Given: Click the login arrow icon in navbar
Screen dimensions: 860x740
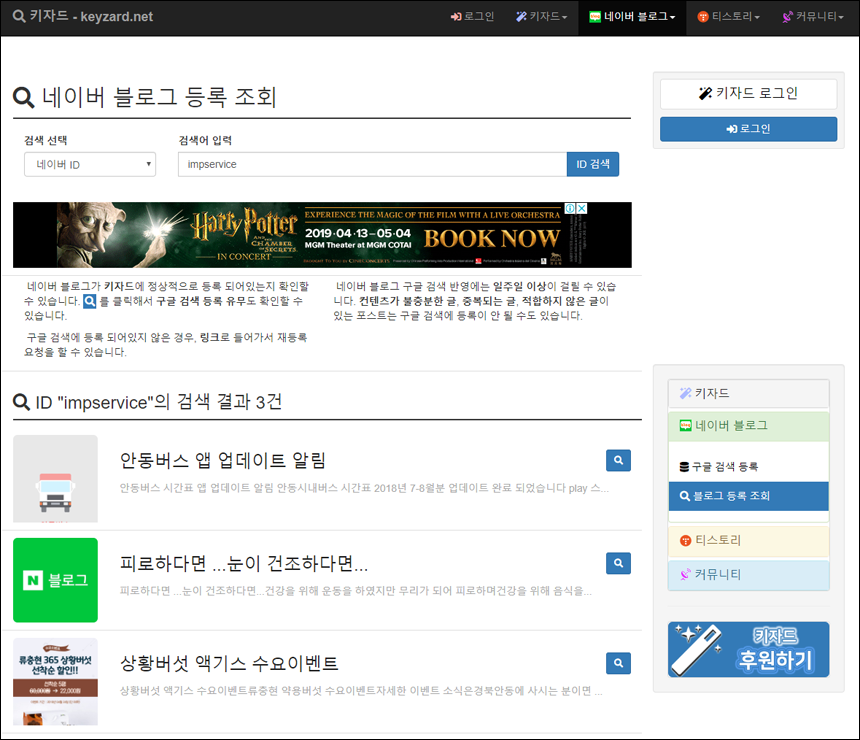Looking at the screenshot, I should coord(456,17).
